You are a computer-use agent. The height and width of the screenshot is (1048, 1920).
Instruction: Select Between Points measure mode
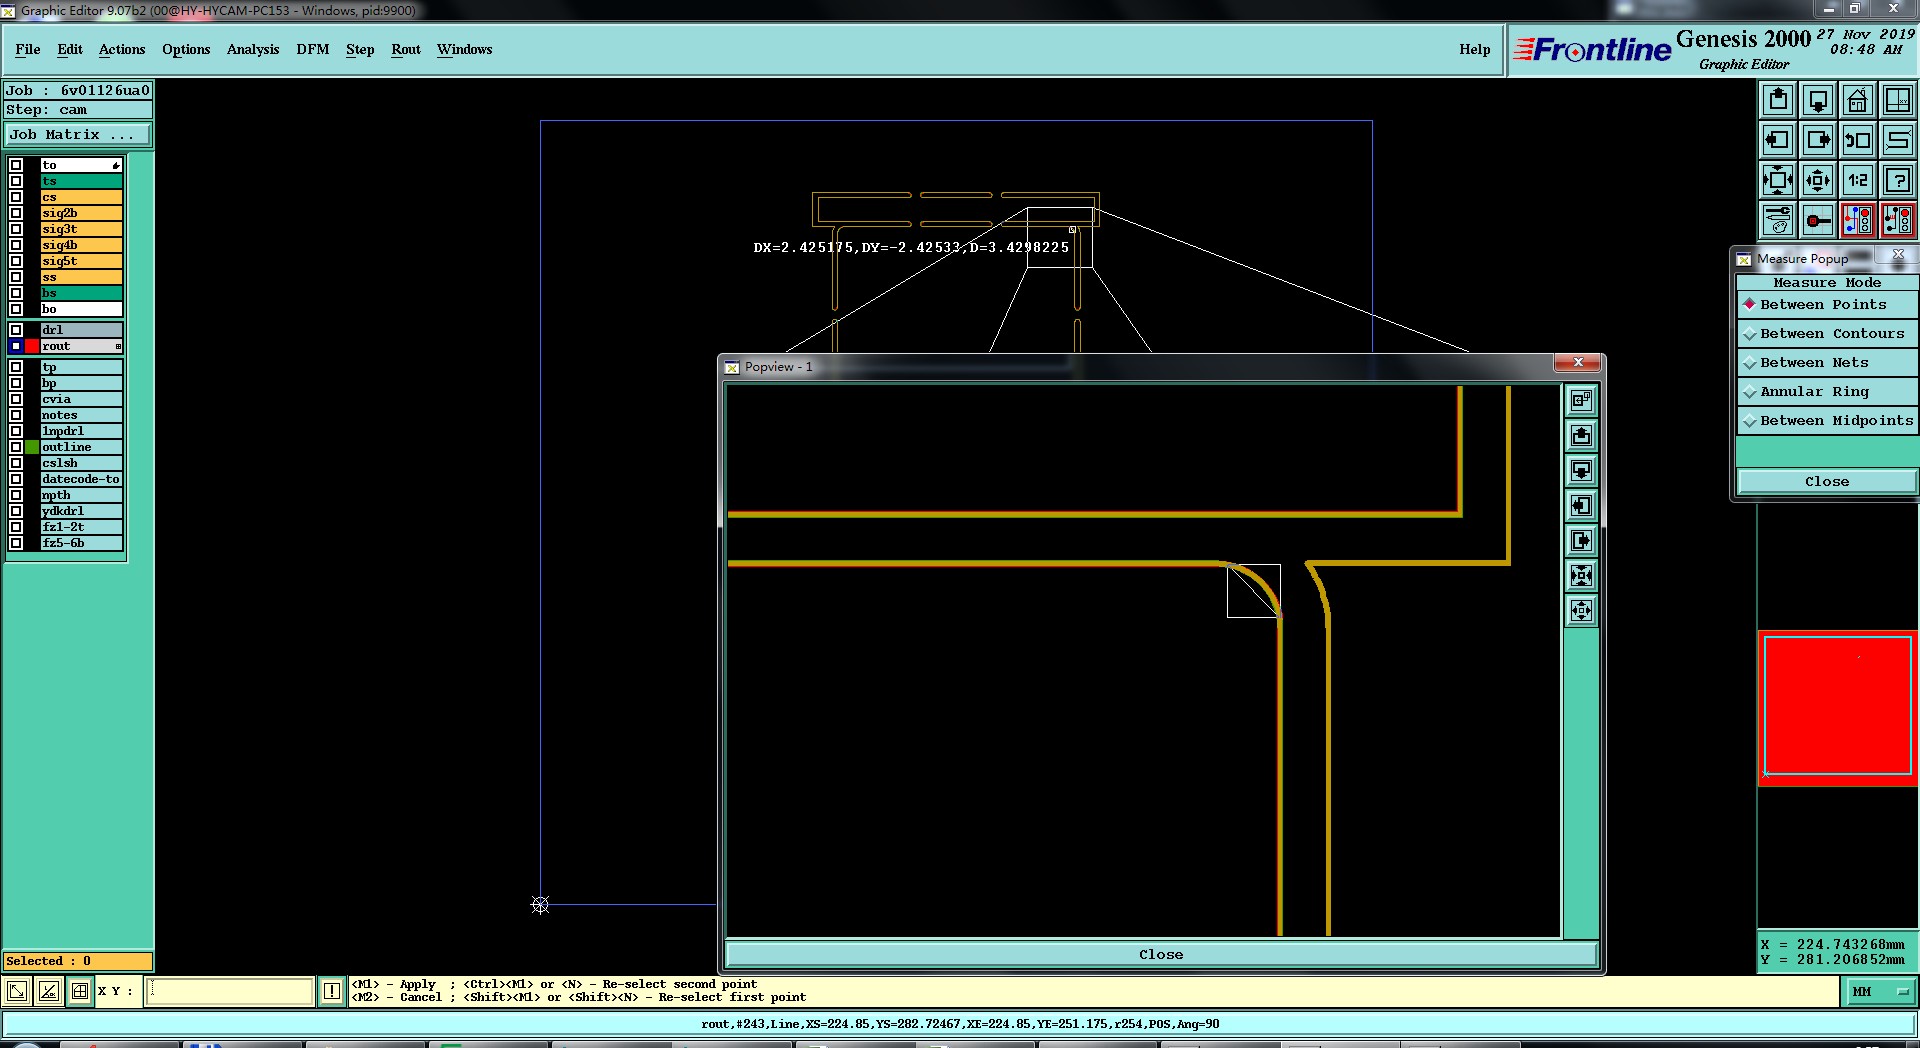[x=1827, y=304]
